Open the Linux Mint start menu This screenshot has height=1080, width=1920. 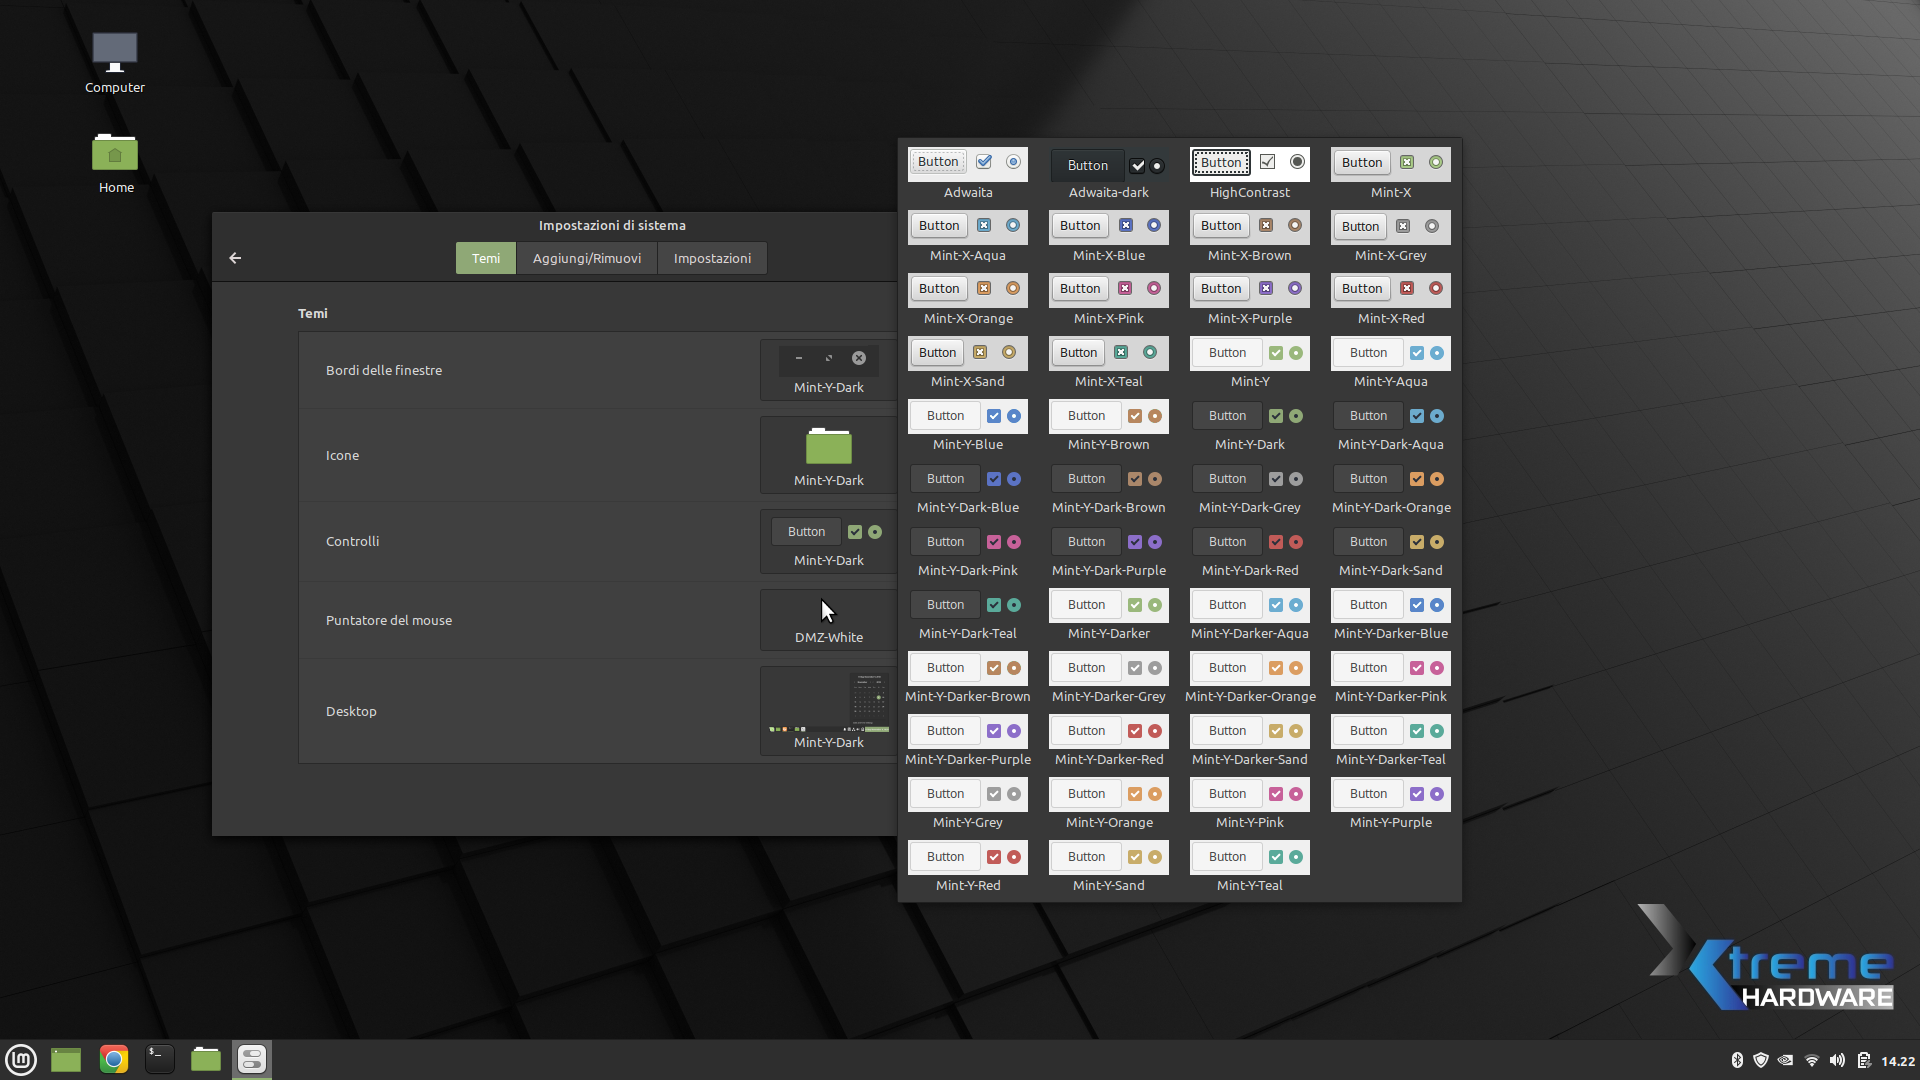pyautogui.click(x=21, y=1059)
